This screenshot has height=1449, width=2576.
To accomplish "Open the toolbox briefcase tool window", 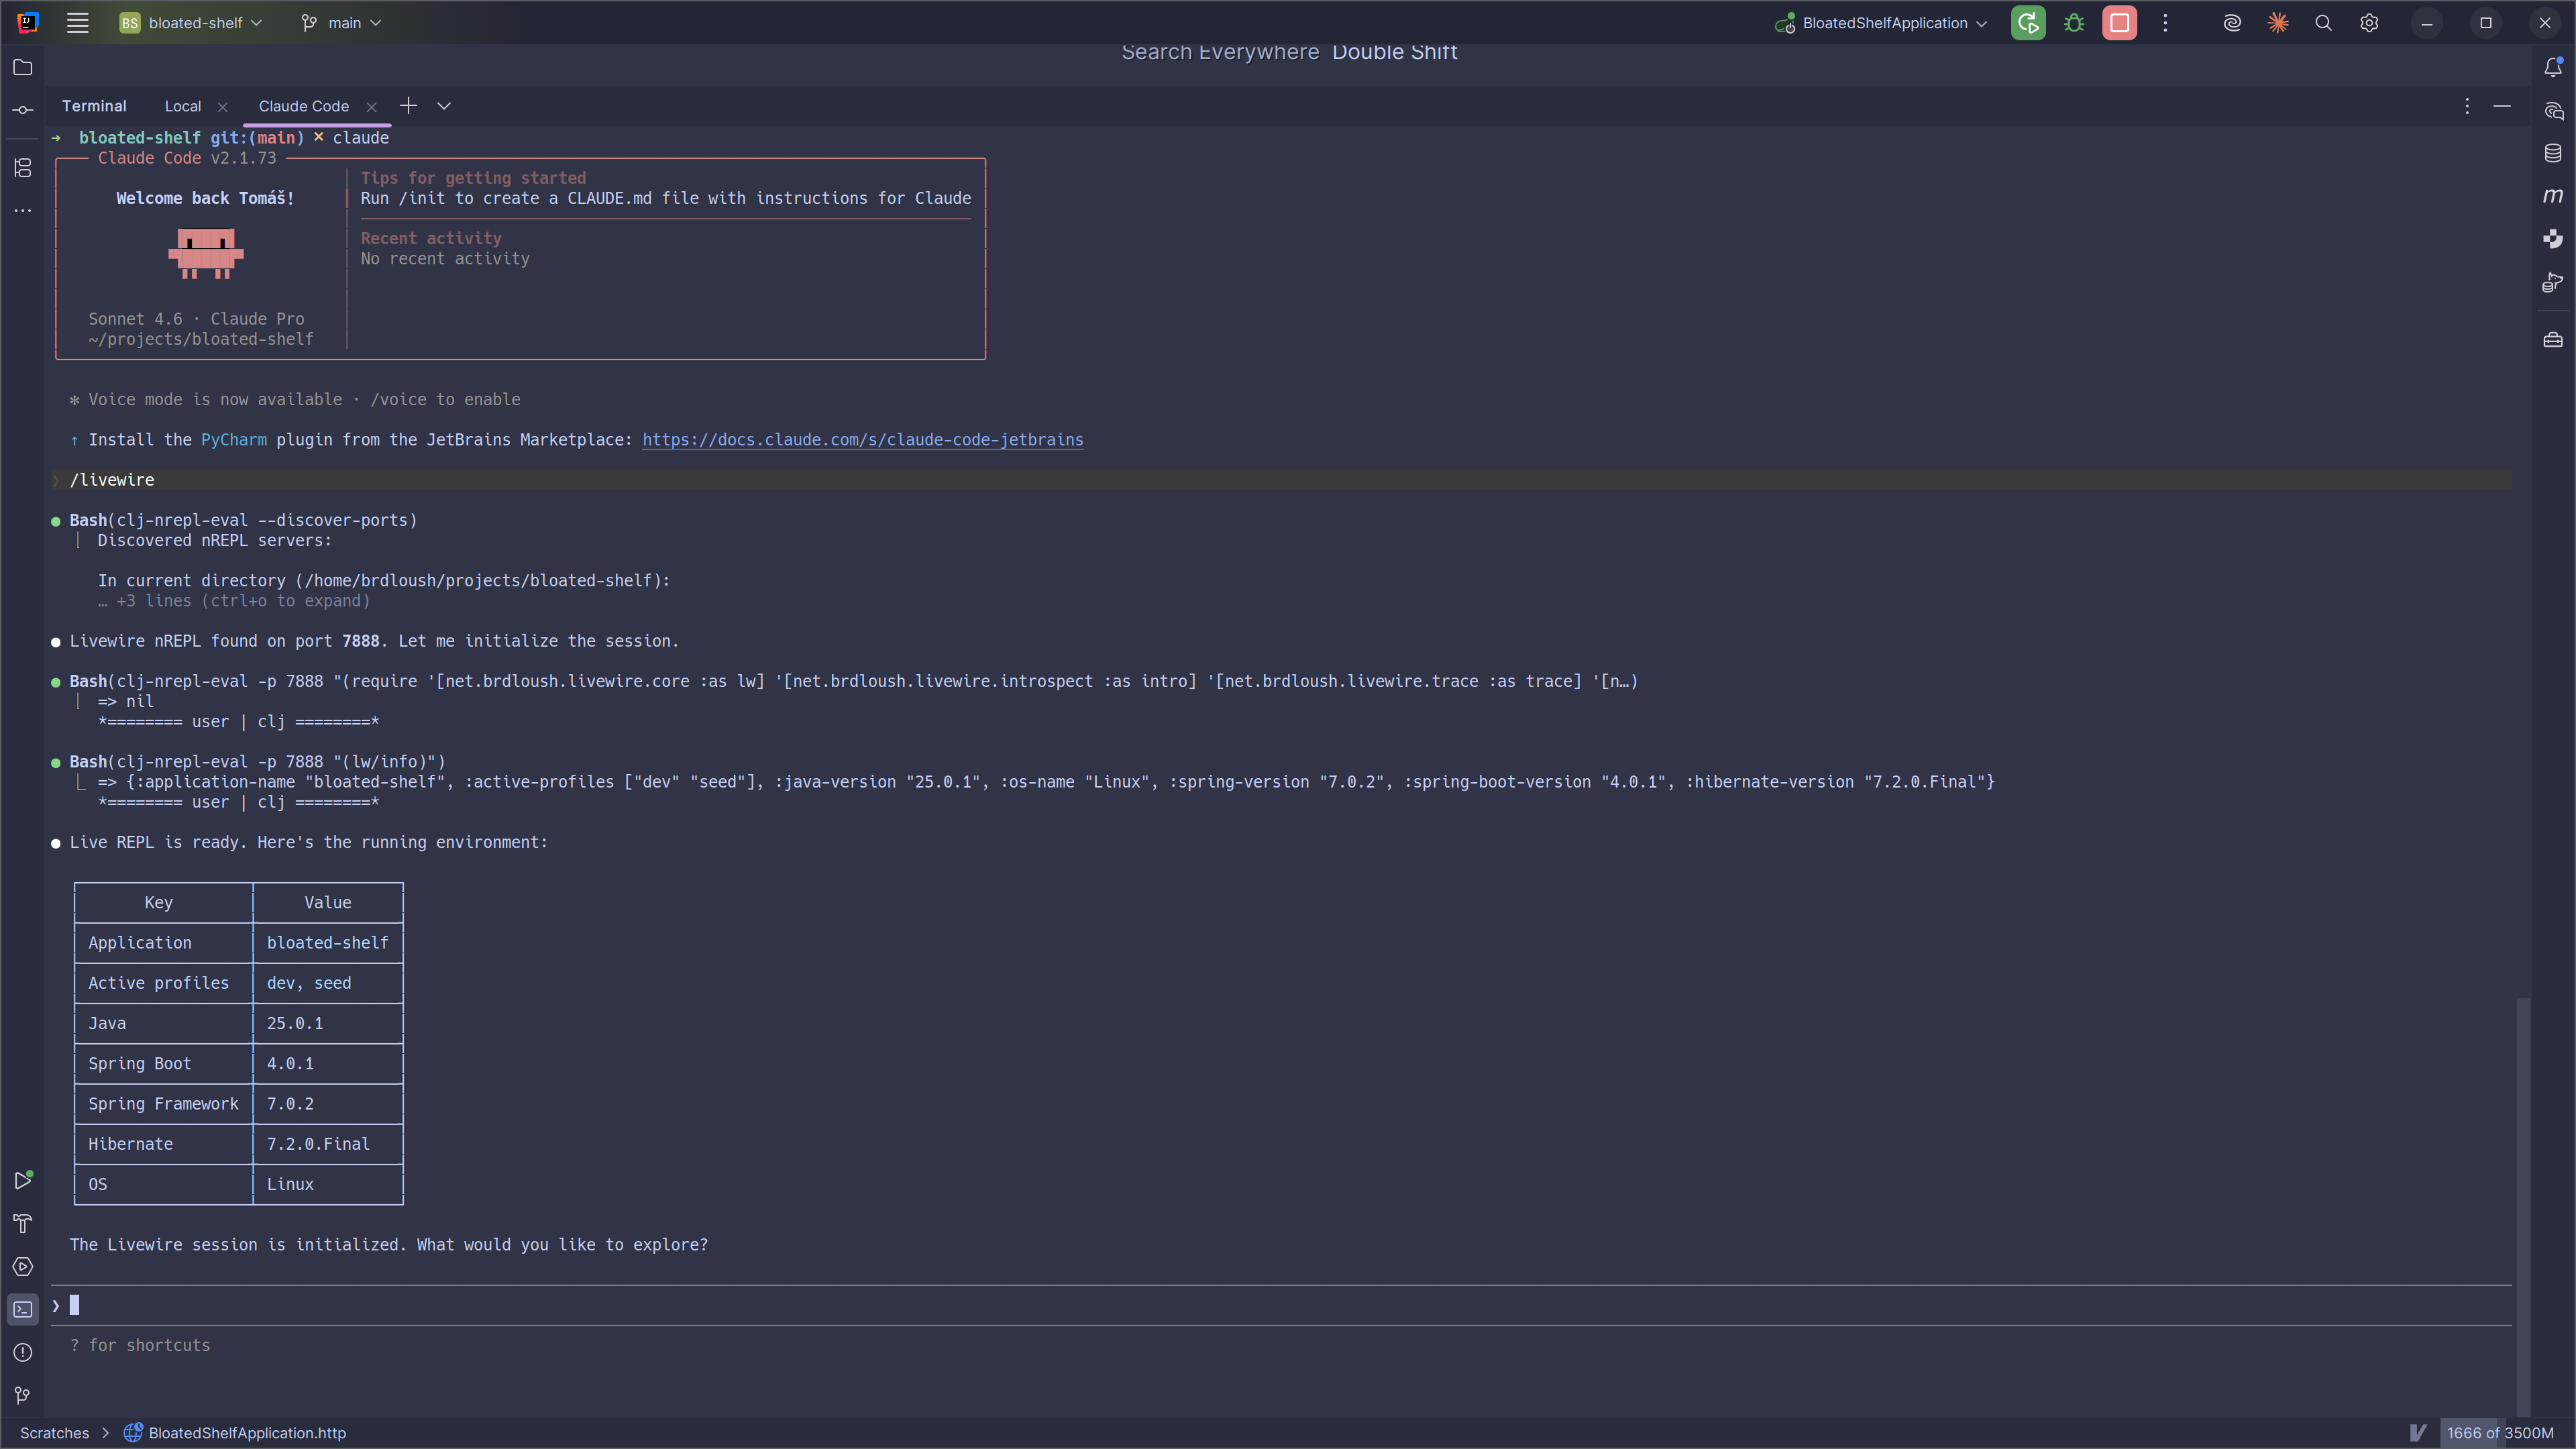I will coord(2553,340).
